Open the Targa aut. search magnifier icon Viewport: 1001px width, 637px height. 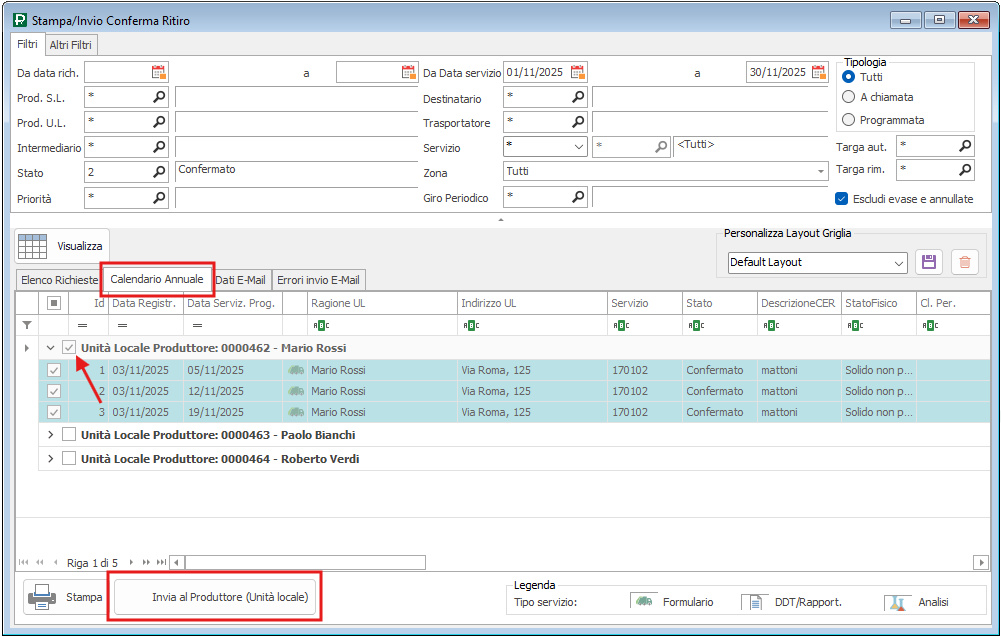coord(965,146)
